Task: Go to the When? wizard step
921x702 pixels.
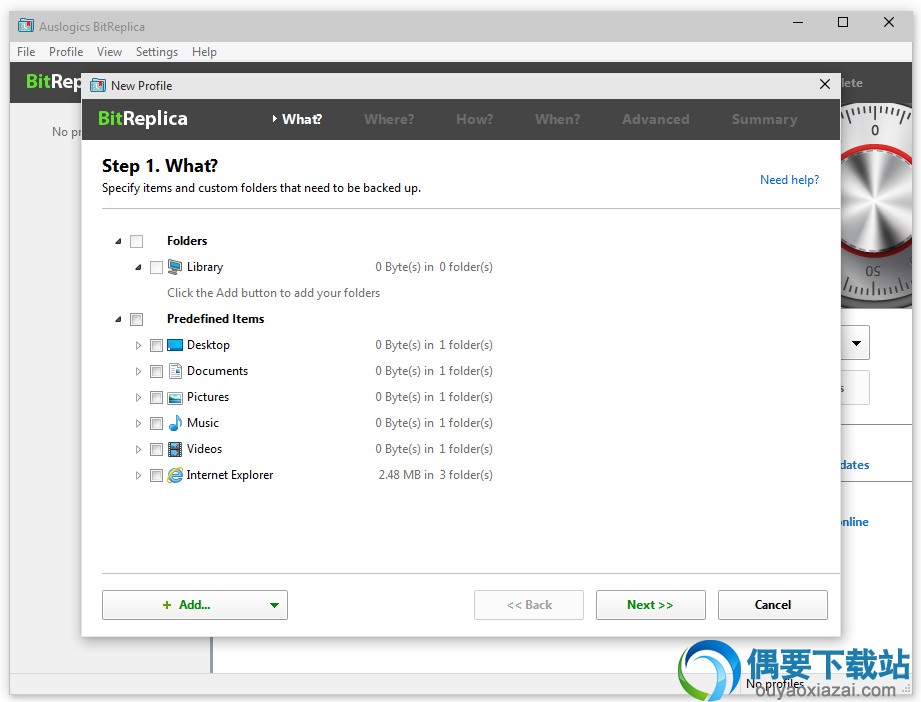Action: tap(557, 119)
